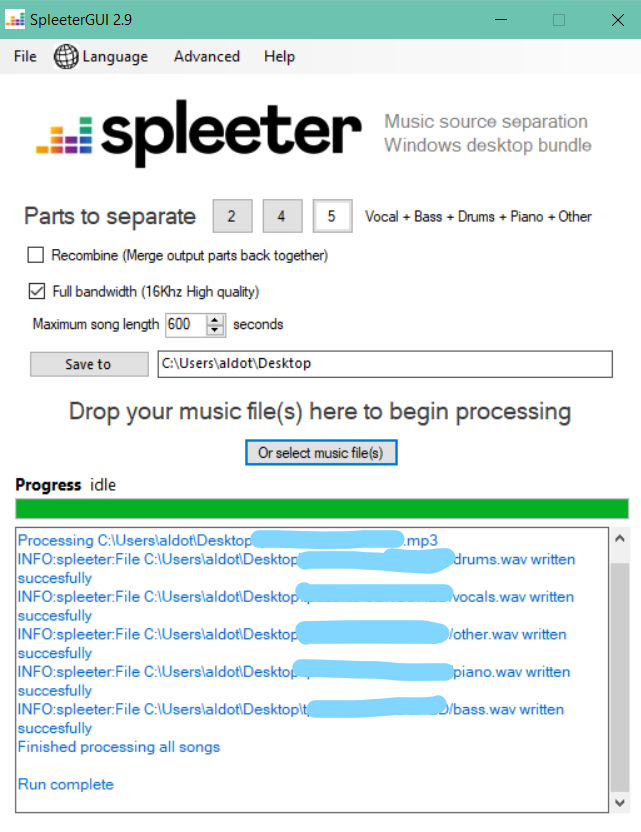This screenshot has width=641, height=832.
Task: Click the scrollbar down arrow in the log
Action: click(618, 802)
